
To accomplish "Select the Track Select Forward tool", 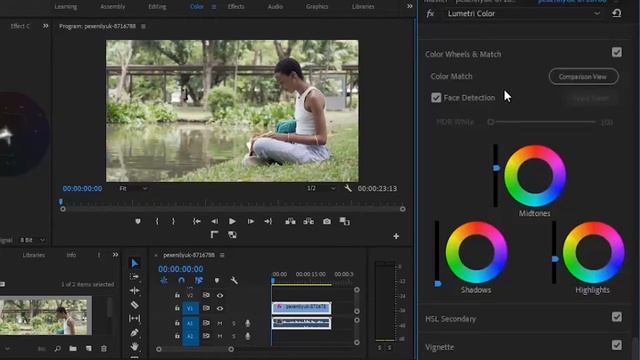I will pos(134,277).
